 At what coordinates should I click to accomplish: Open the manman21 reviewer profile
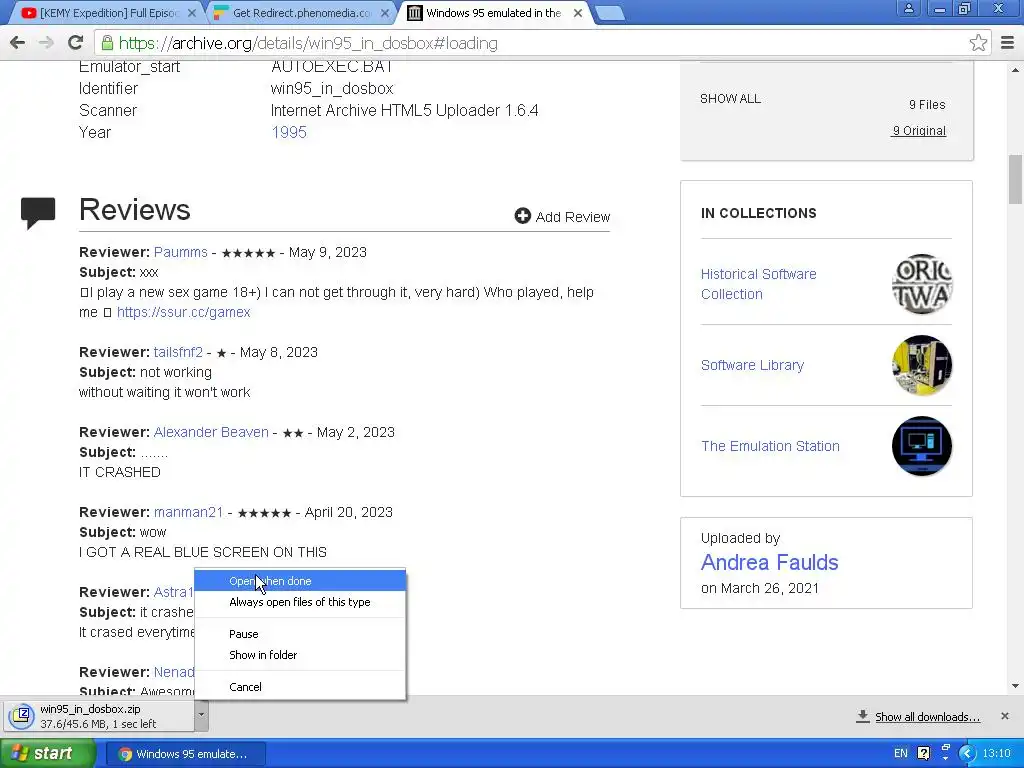(188, 512)
